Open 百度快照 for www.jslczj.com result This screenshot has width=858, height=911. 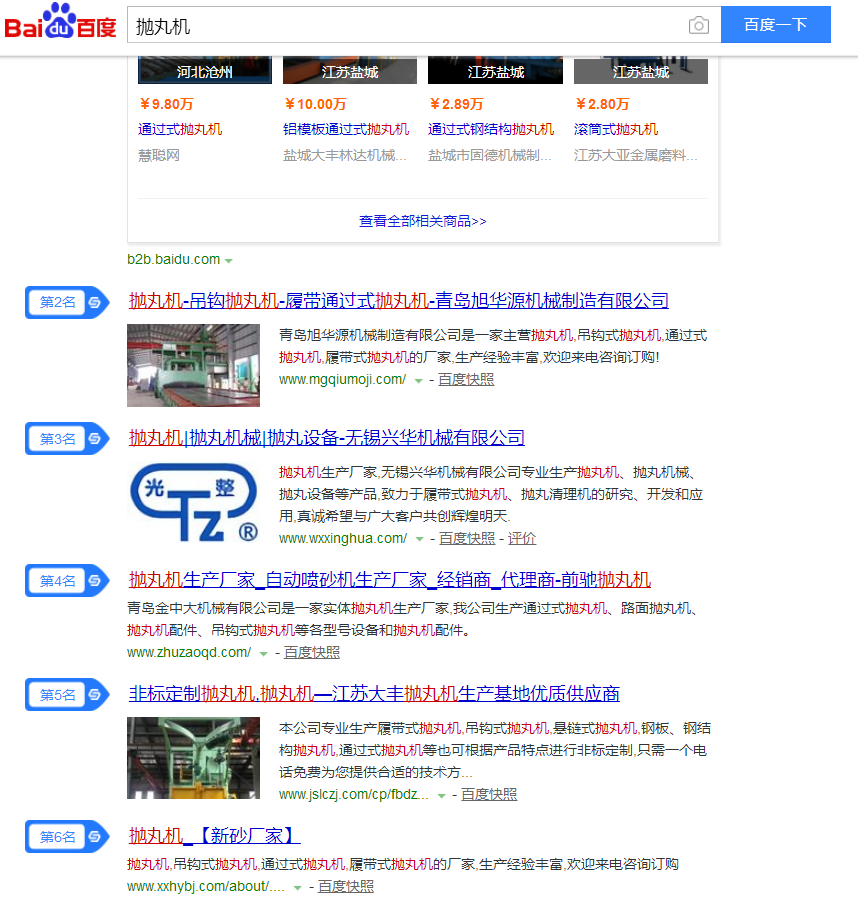point(489,795)
